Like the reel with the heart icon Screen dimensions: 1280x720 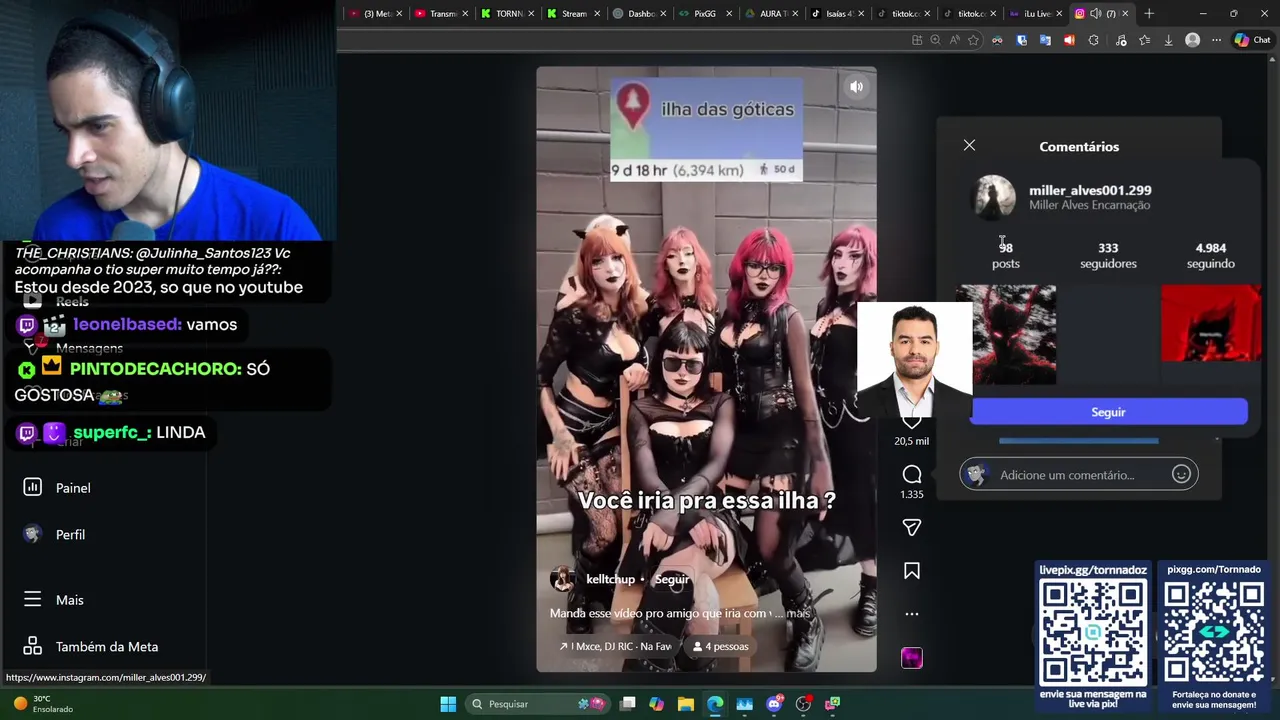click(x=911, y=421)
